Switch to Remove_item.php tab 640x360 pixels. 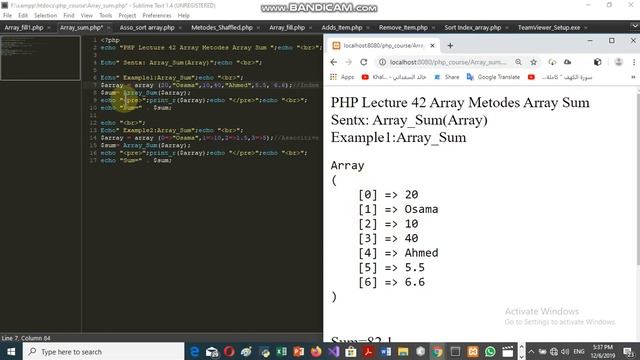point(403,28)
